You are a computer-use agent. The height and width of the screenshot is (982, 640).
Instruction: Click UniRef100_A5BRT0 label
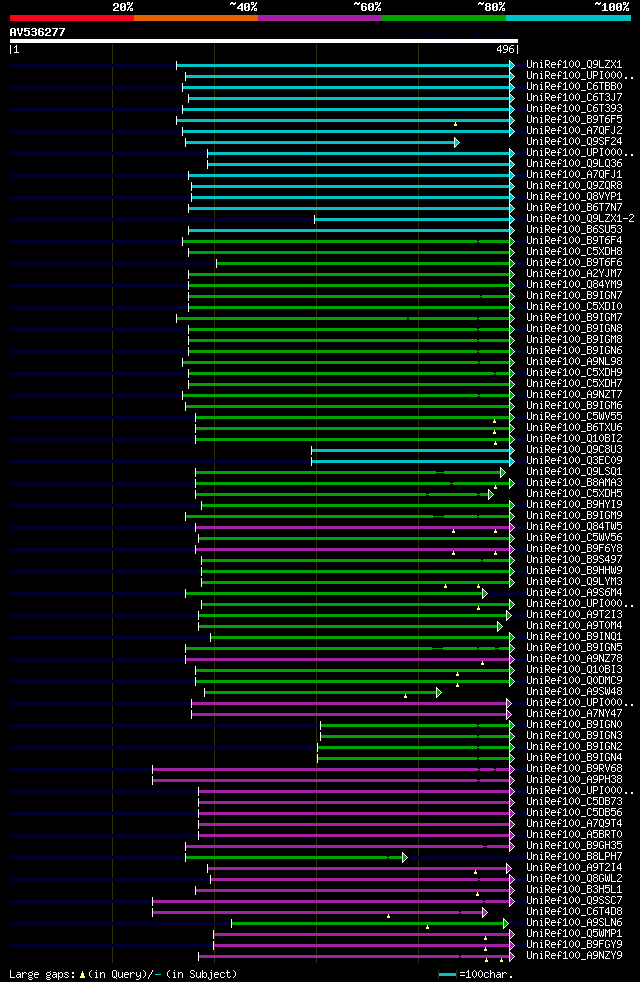point(574,834)
